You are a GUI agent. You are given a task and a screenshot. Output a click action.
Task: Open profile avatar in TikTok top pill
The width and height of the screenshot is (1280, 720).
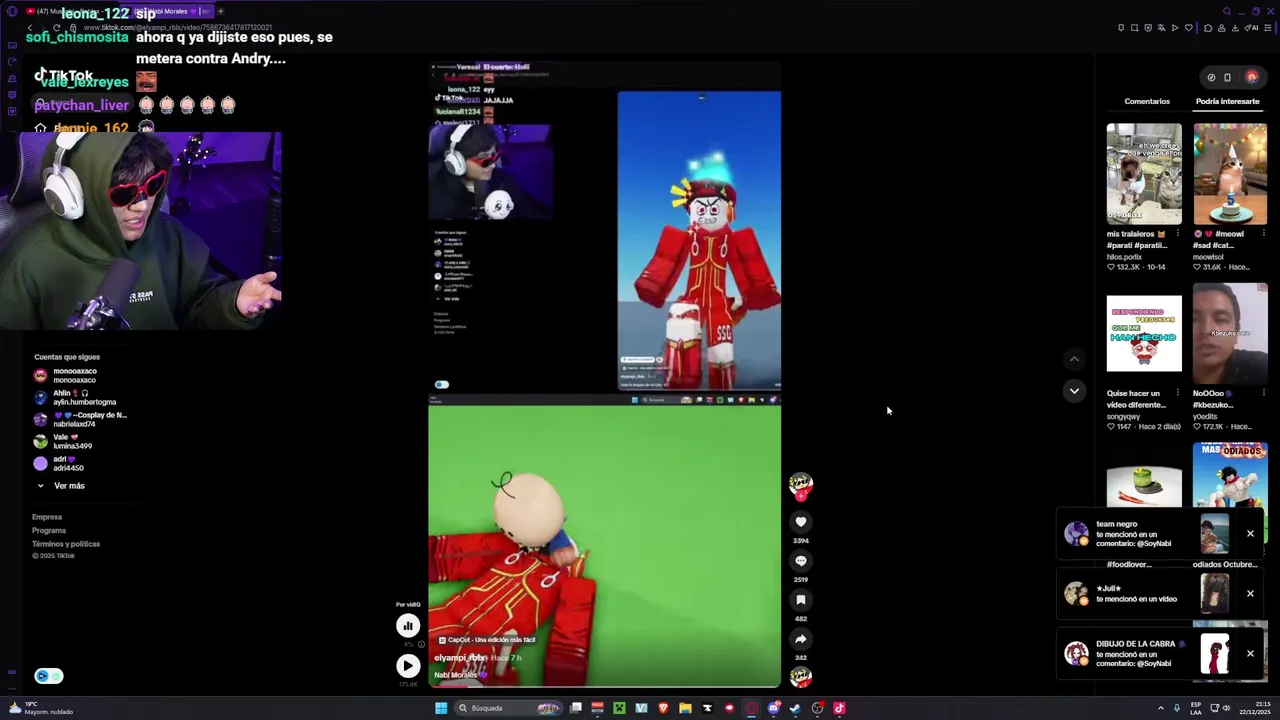[x=1251, y=77]
